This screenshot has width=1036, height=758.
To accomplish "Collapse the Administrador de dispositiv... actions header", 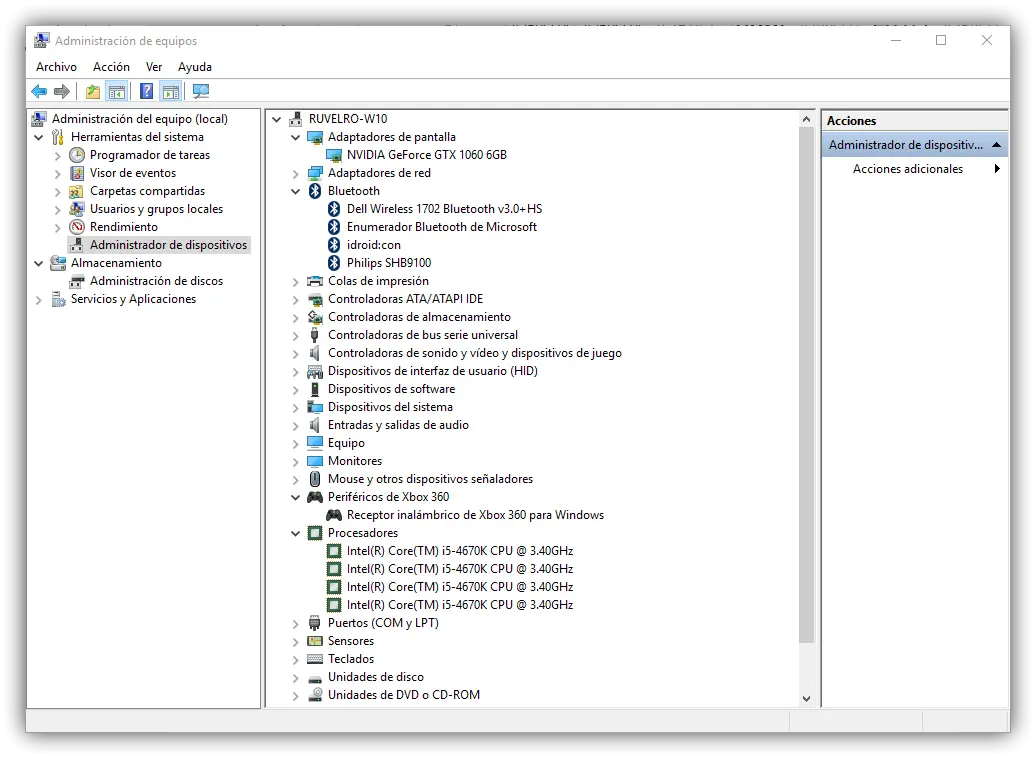I will click(x=996, y=145).
